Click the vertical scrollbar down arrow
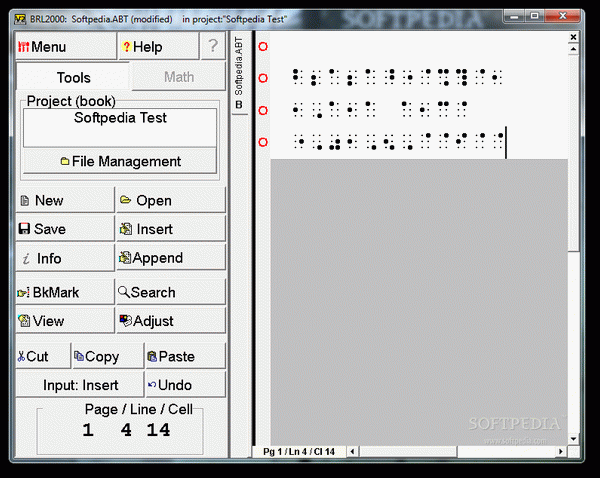This screenshot has height=478, width=600. 573,439
